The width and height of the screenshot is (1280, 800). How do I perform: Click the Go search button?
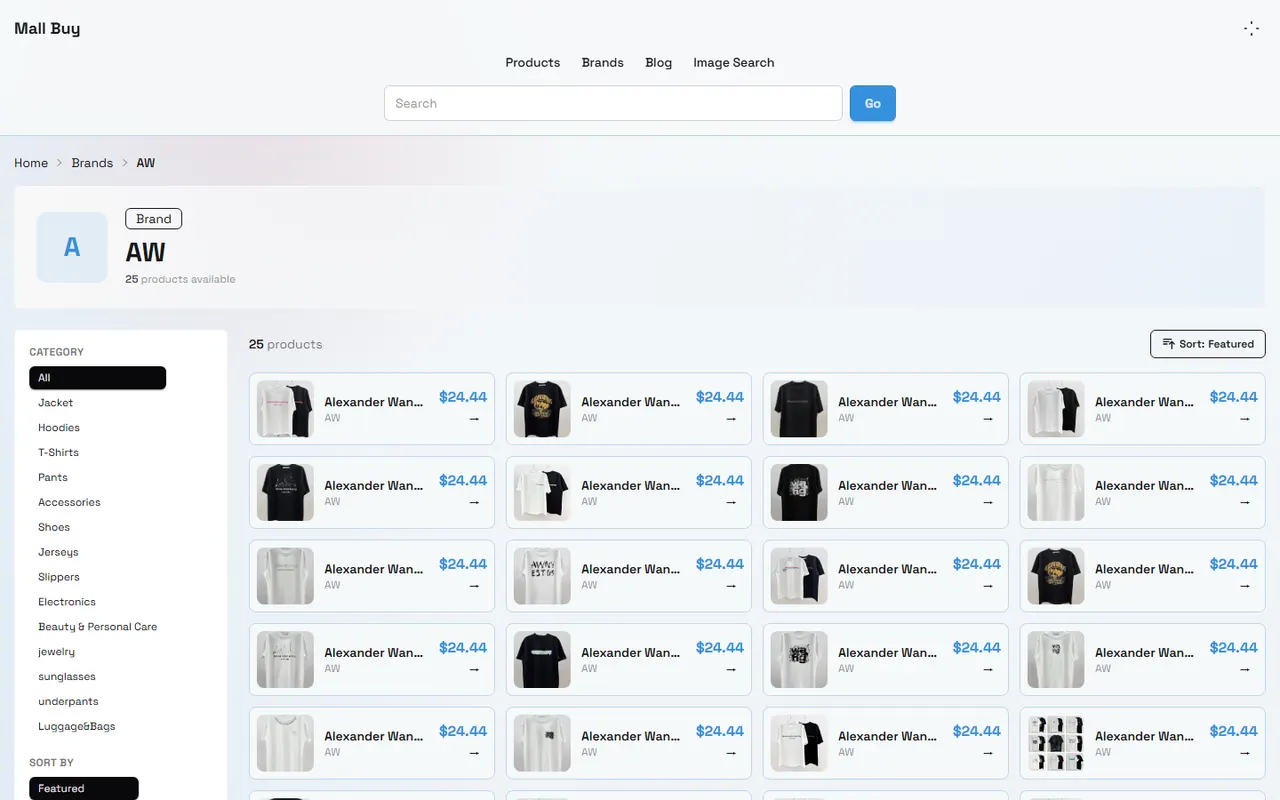pos(872,103)
